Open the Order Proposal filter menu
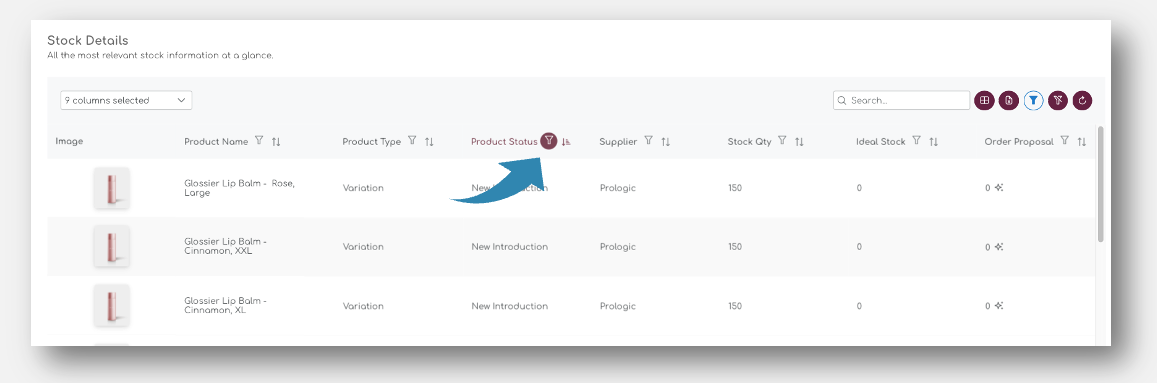This screenshot has width=1157, height=383. pyautogui.click(x=1065, y=141)
